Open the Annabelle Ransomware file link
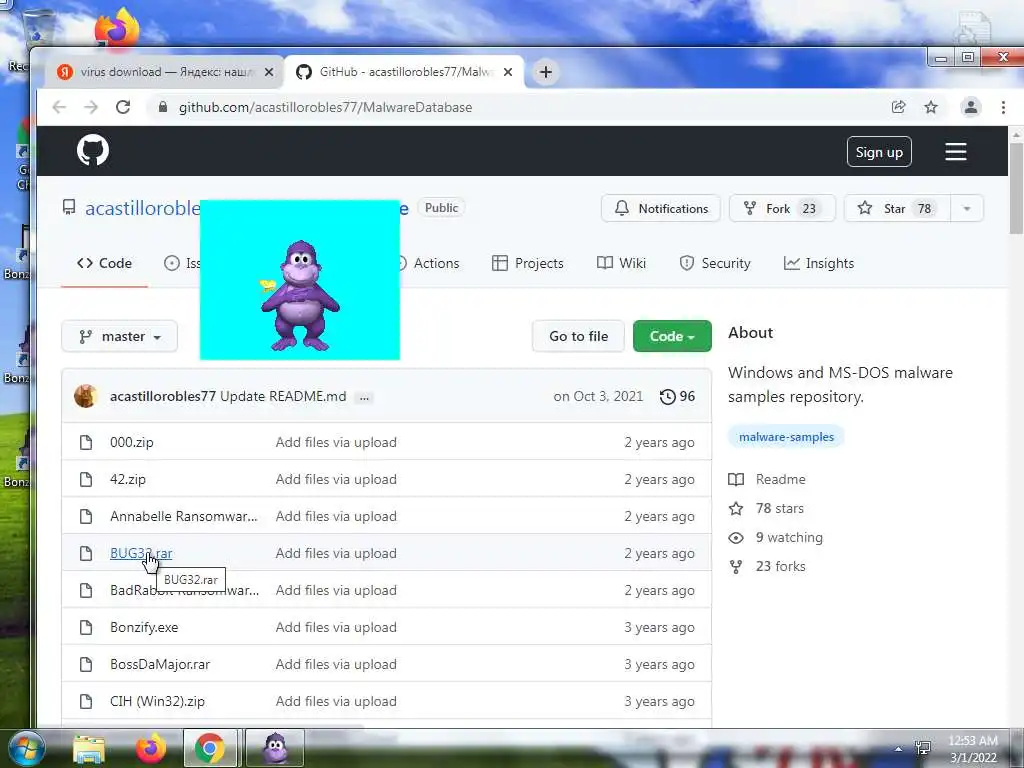The height and width of the screenshot is (768, 1024). click(x=184, y=516)
